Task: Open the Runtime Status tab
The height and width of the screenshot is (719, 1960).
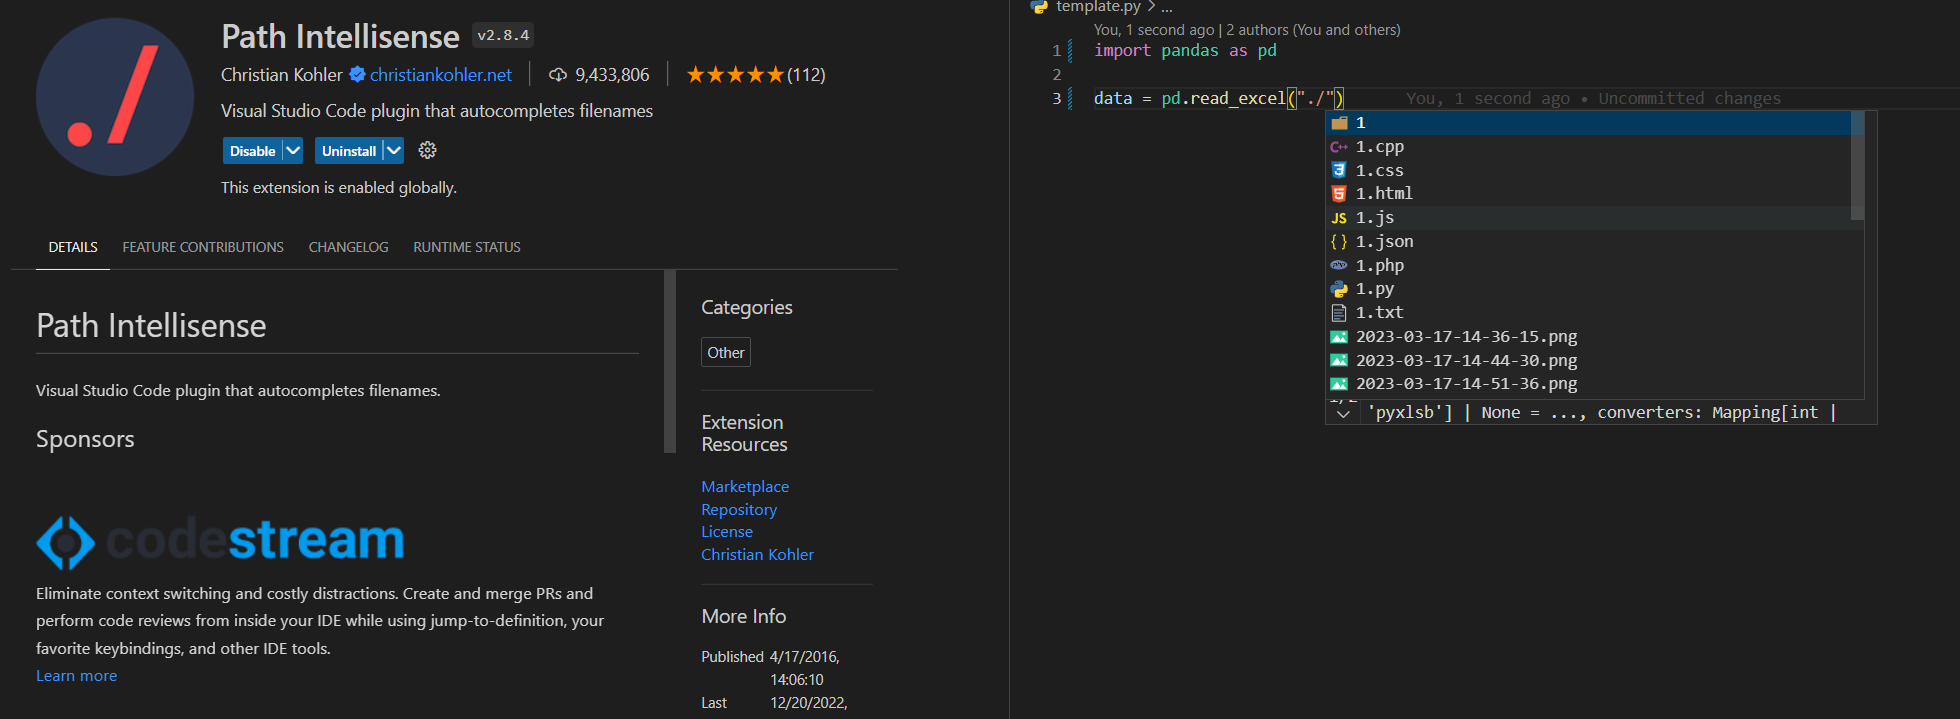Action: point(467,247)
